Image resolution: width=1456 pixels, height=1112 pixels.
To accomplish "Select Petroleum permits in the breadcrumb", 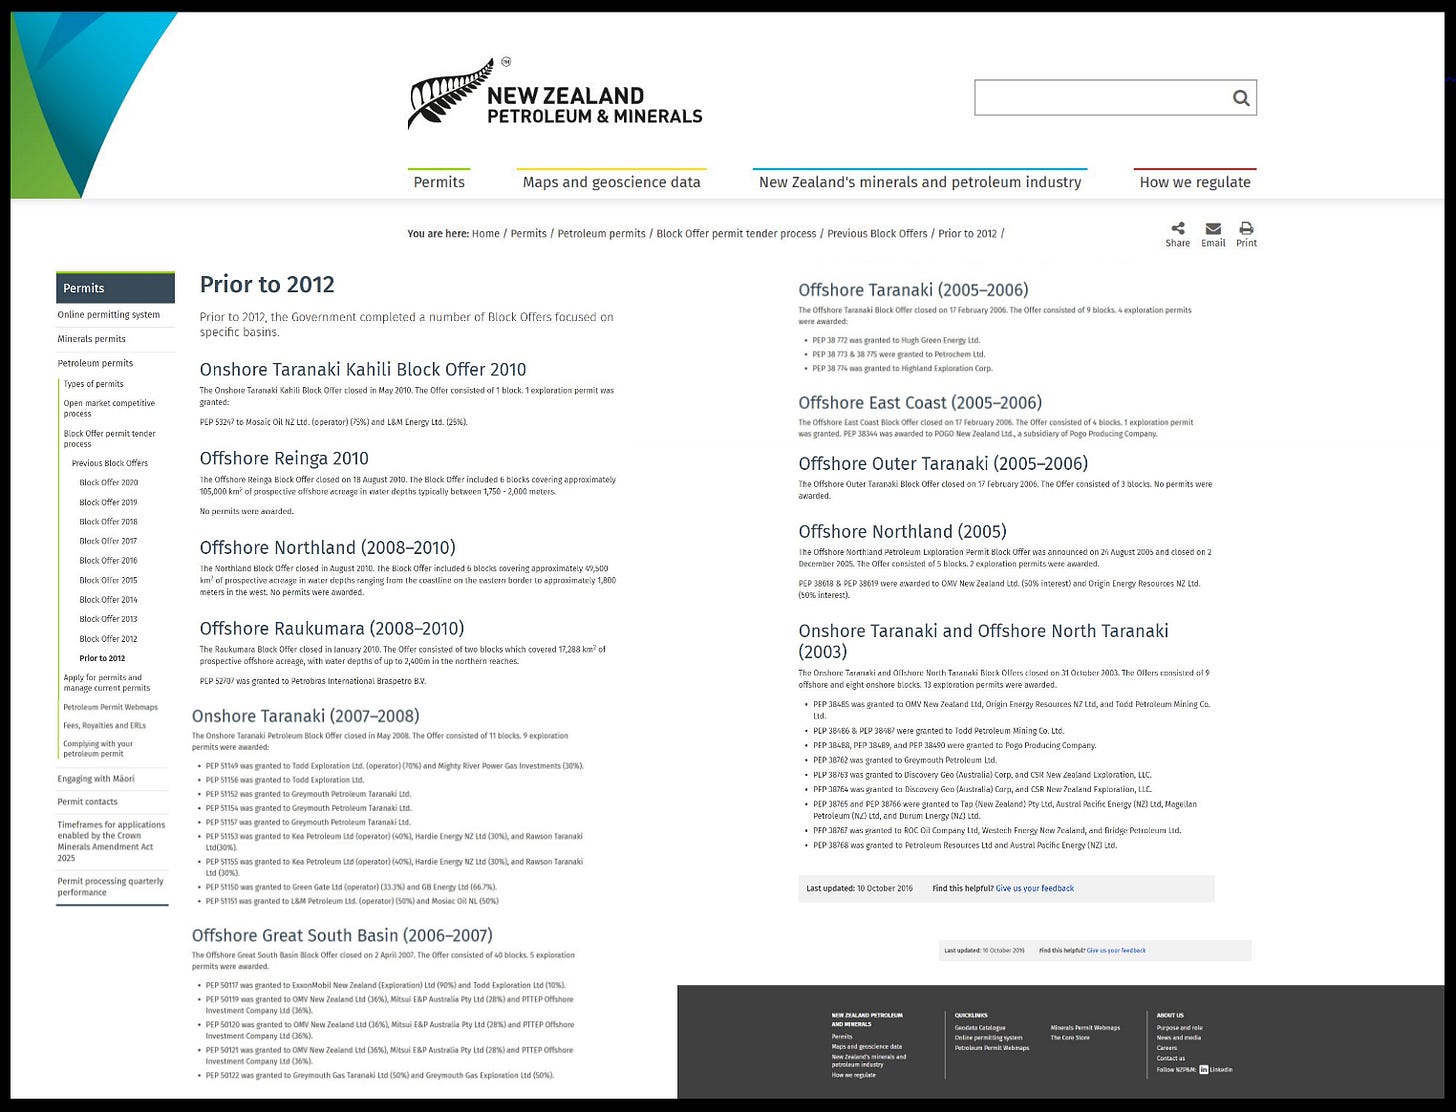I will coord(601,233).
